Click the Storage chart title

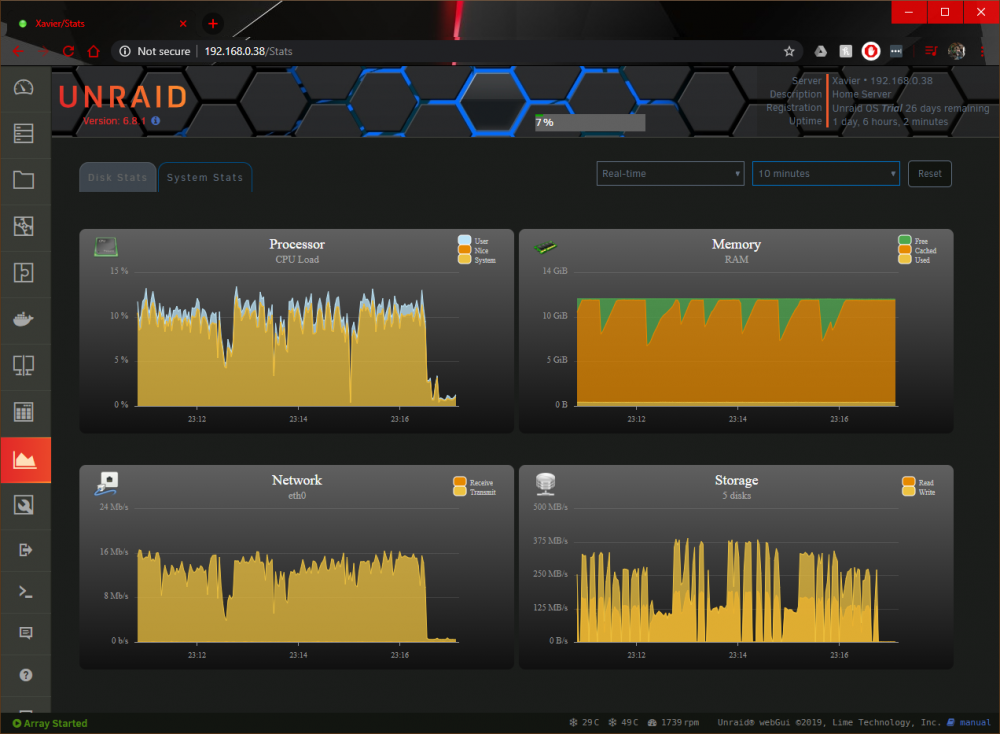736,480
